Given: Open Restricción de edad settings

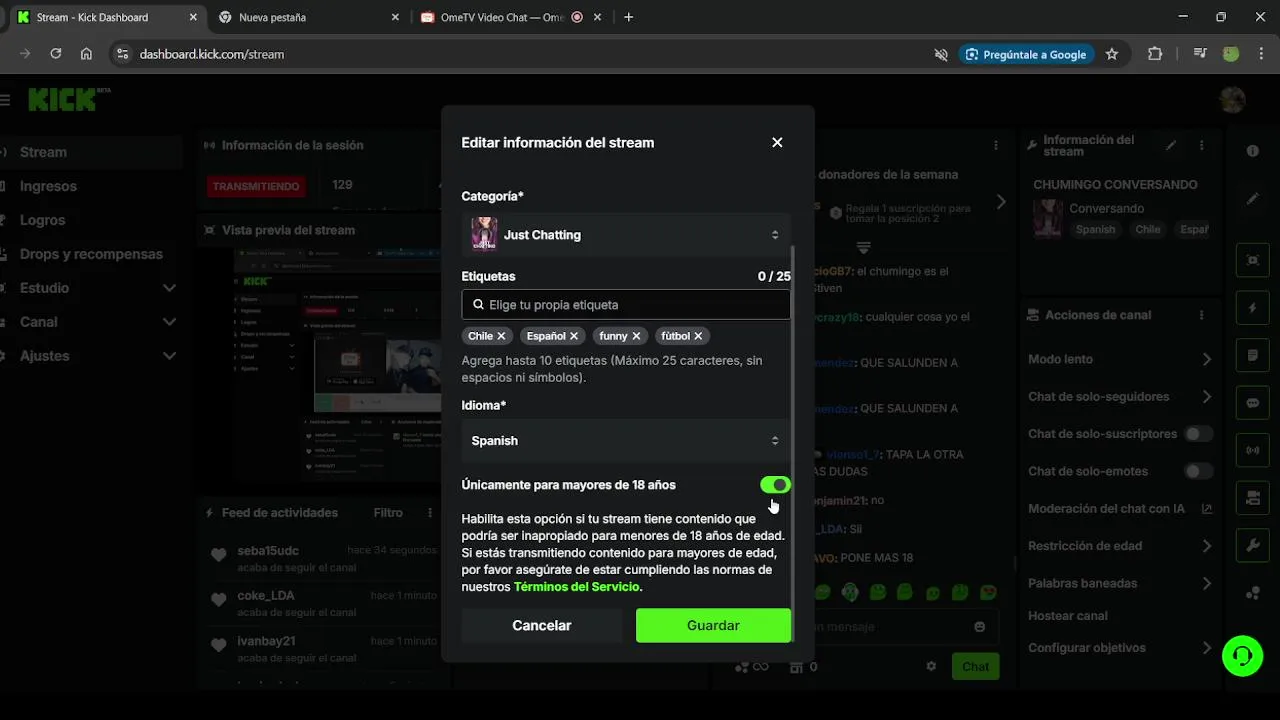Looking at the screenshot, I should pyautogui.click(x=1120, y=546).
